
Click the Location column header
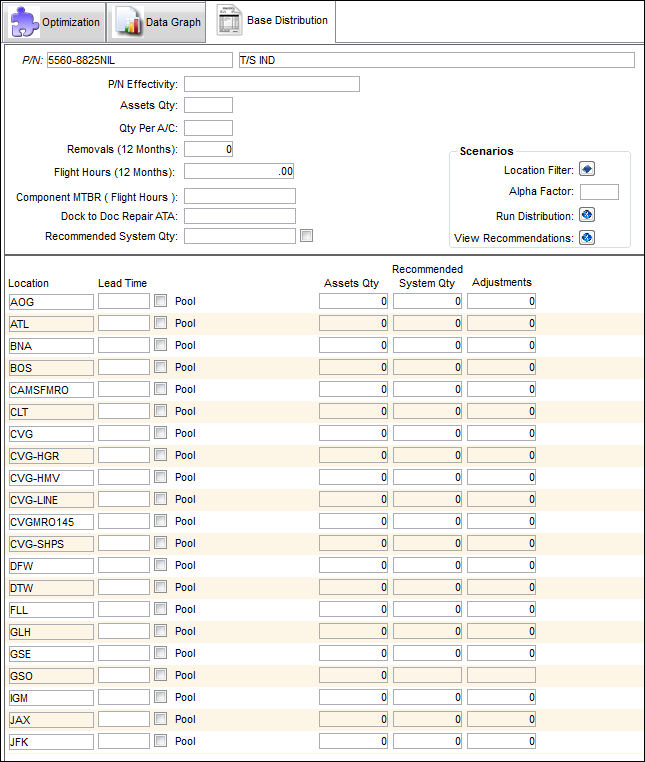[x=28, y=283]
